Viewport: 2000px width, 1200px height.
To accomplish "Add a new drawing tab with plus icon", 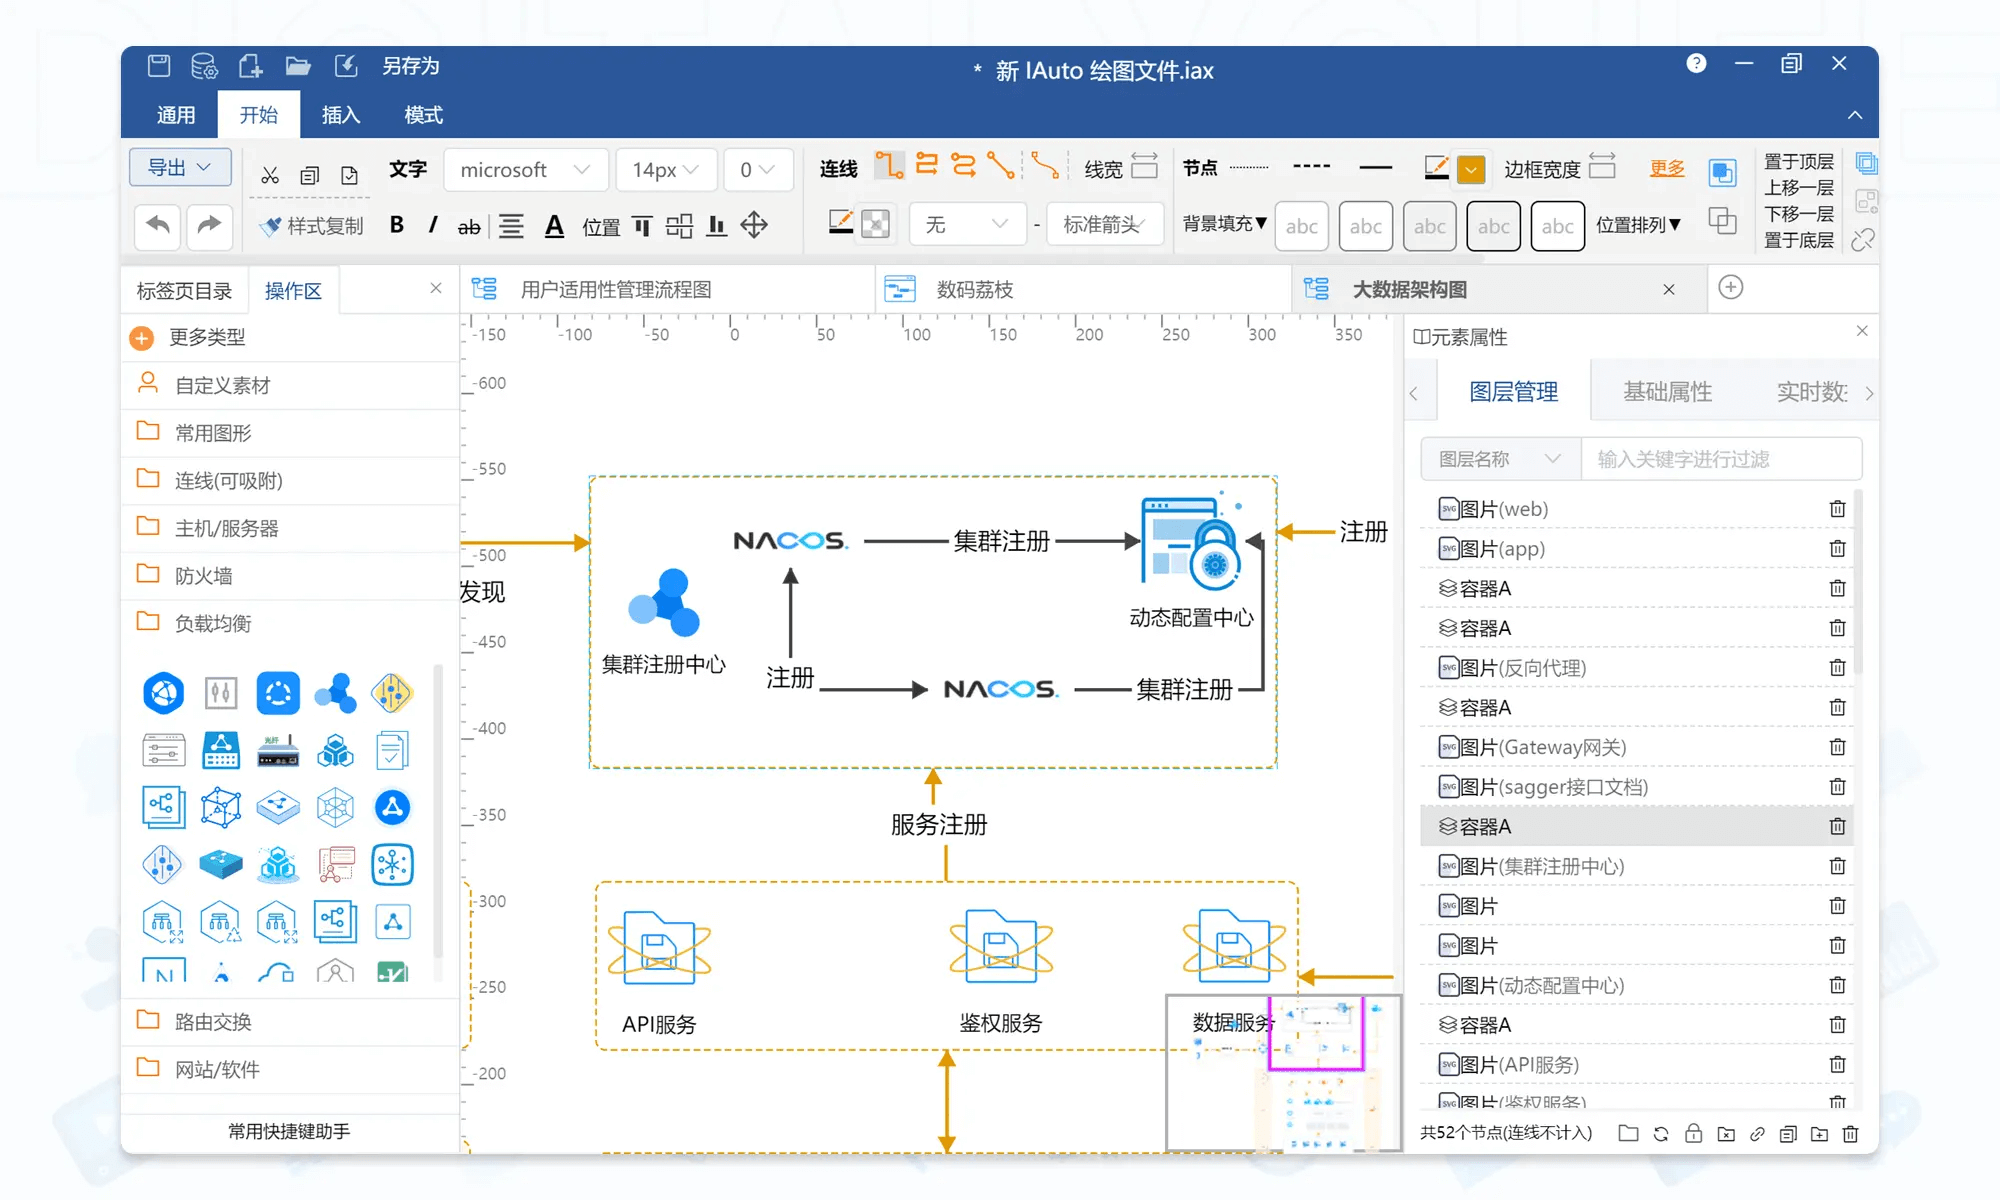I will pyautogui.click(x=1730, y=288).
